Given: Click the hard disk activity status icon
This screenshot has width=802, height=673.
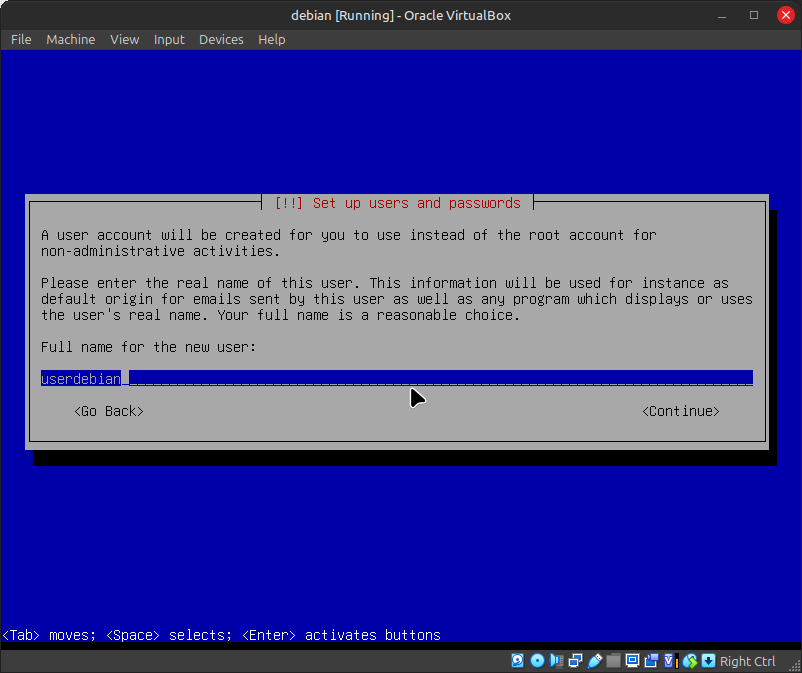Looking at the screenshot, I should [518, 661].
